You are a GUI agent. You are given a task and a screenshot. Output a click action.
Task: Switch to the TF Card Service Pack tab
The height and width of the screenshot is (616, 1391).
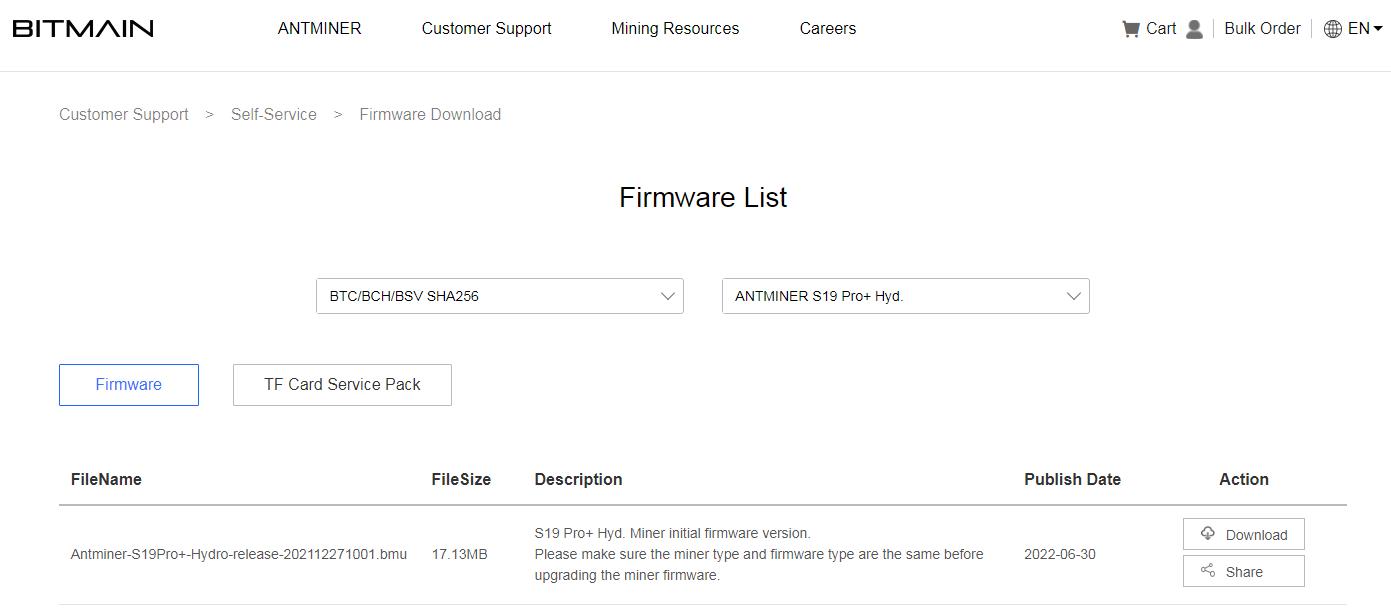[342, 385]
